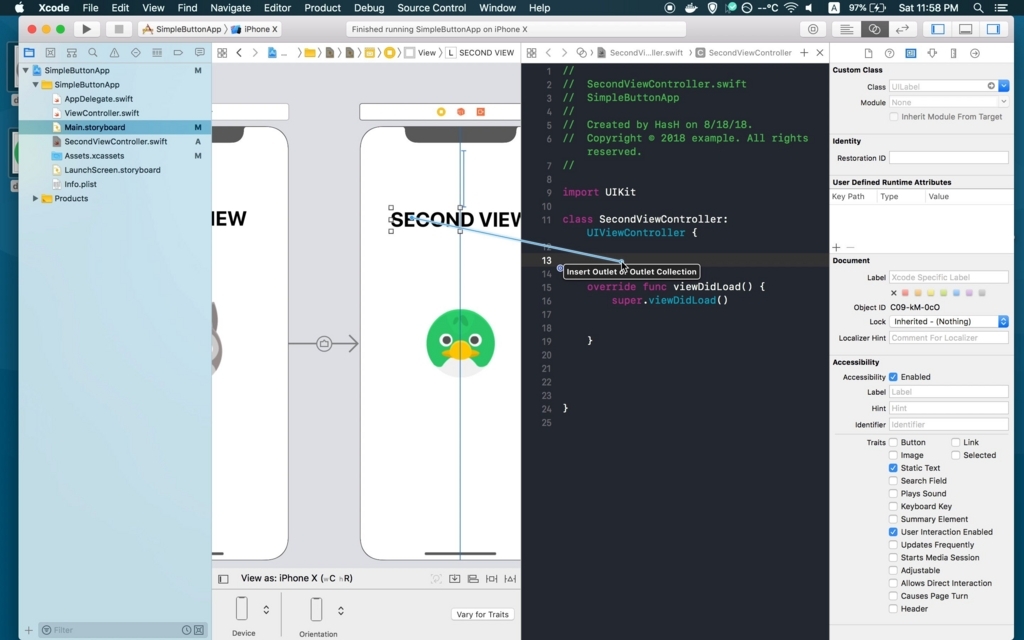Open the Debug menu

pyautogui.click(x=369, y=8)
